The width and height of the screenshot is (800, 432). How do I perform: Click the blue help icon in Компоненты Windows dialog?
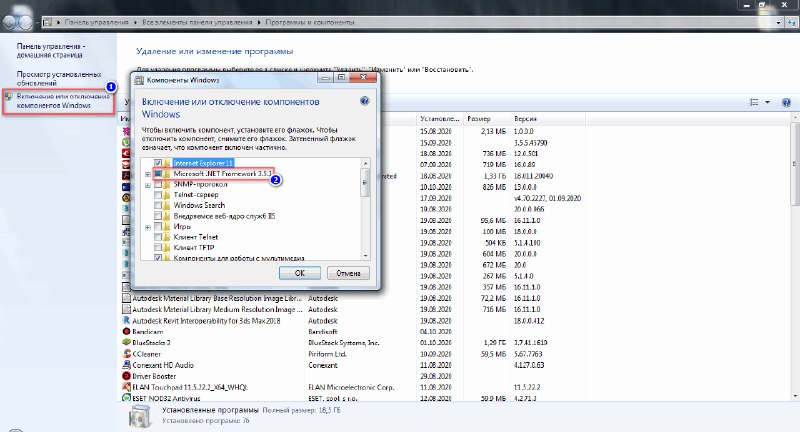coord(364,101)
